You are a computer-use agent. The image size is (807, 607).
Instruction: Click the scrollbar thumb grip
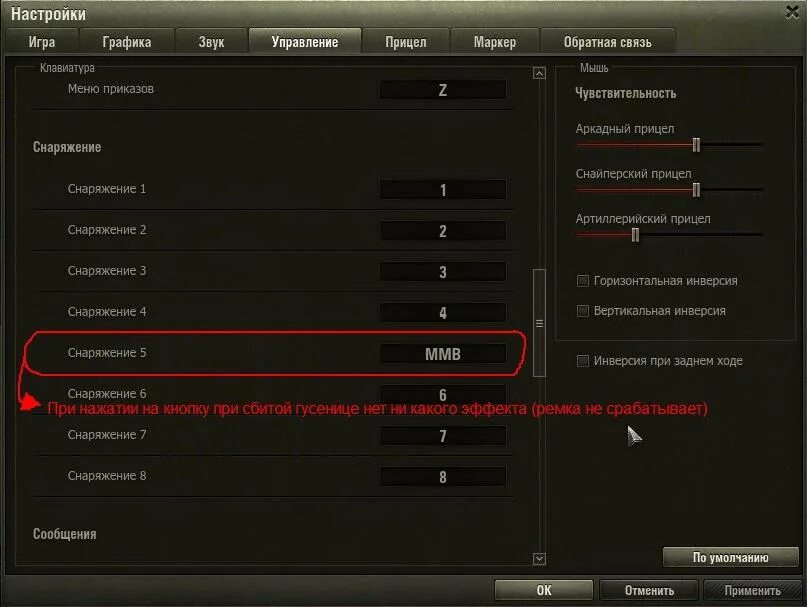pos(539,323)
